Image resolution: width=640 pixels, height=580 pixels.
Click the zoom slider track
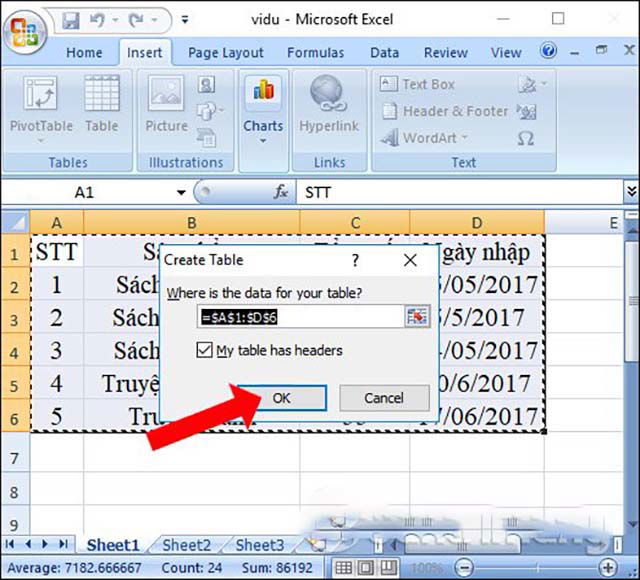[536, 568]
